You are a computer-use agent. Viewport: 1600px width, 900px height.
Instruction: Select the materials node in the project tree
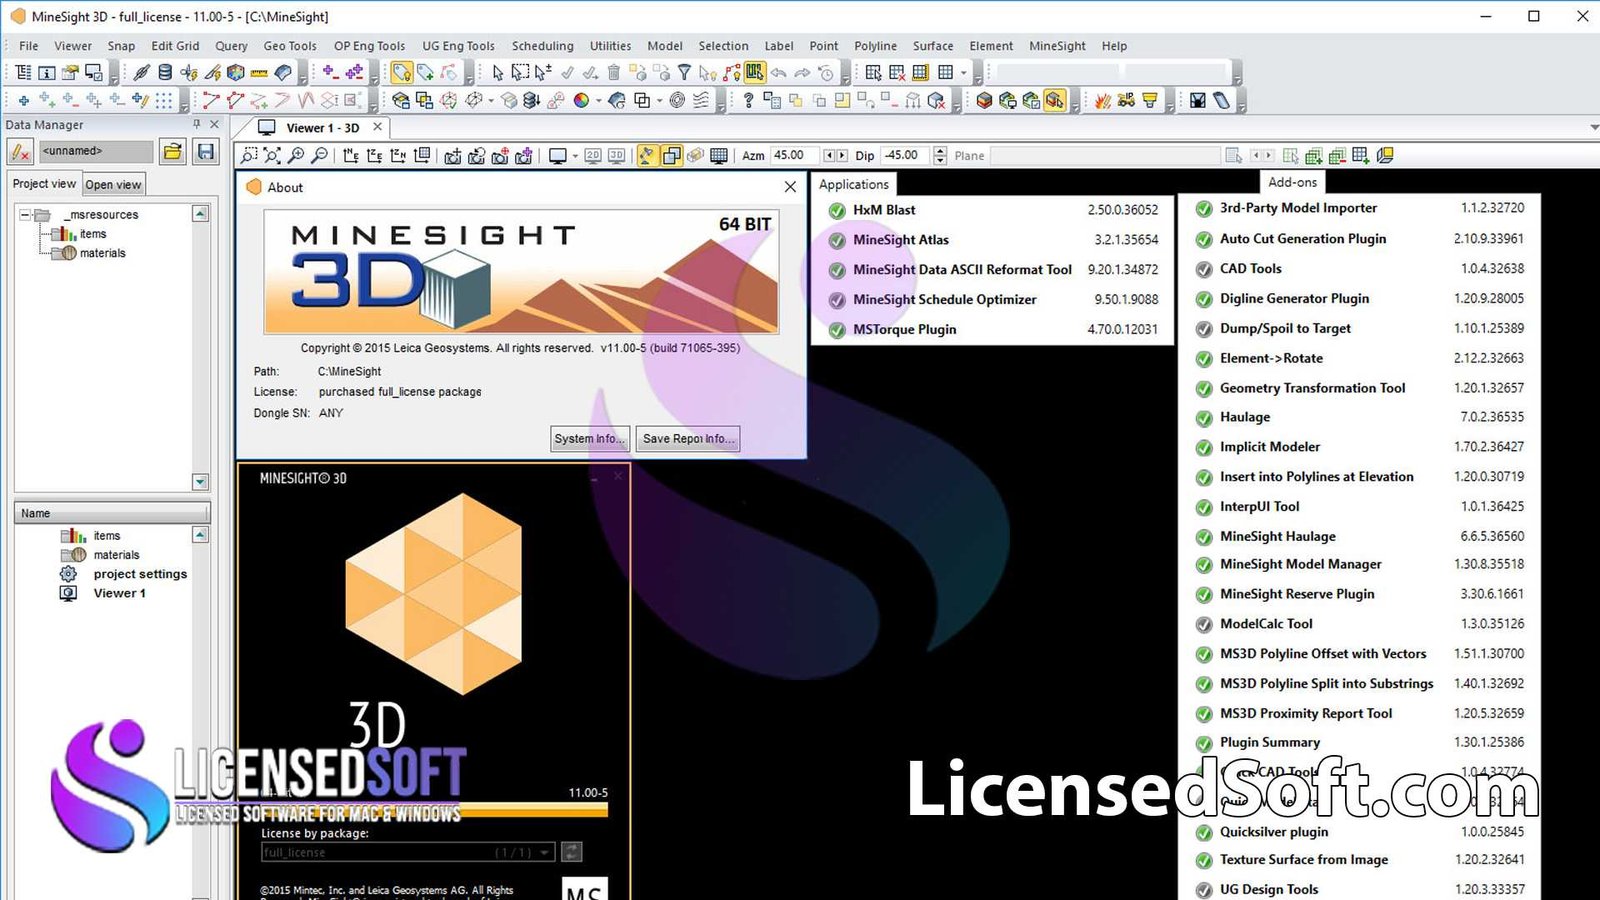[103, 253]
